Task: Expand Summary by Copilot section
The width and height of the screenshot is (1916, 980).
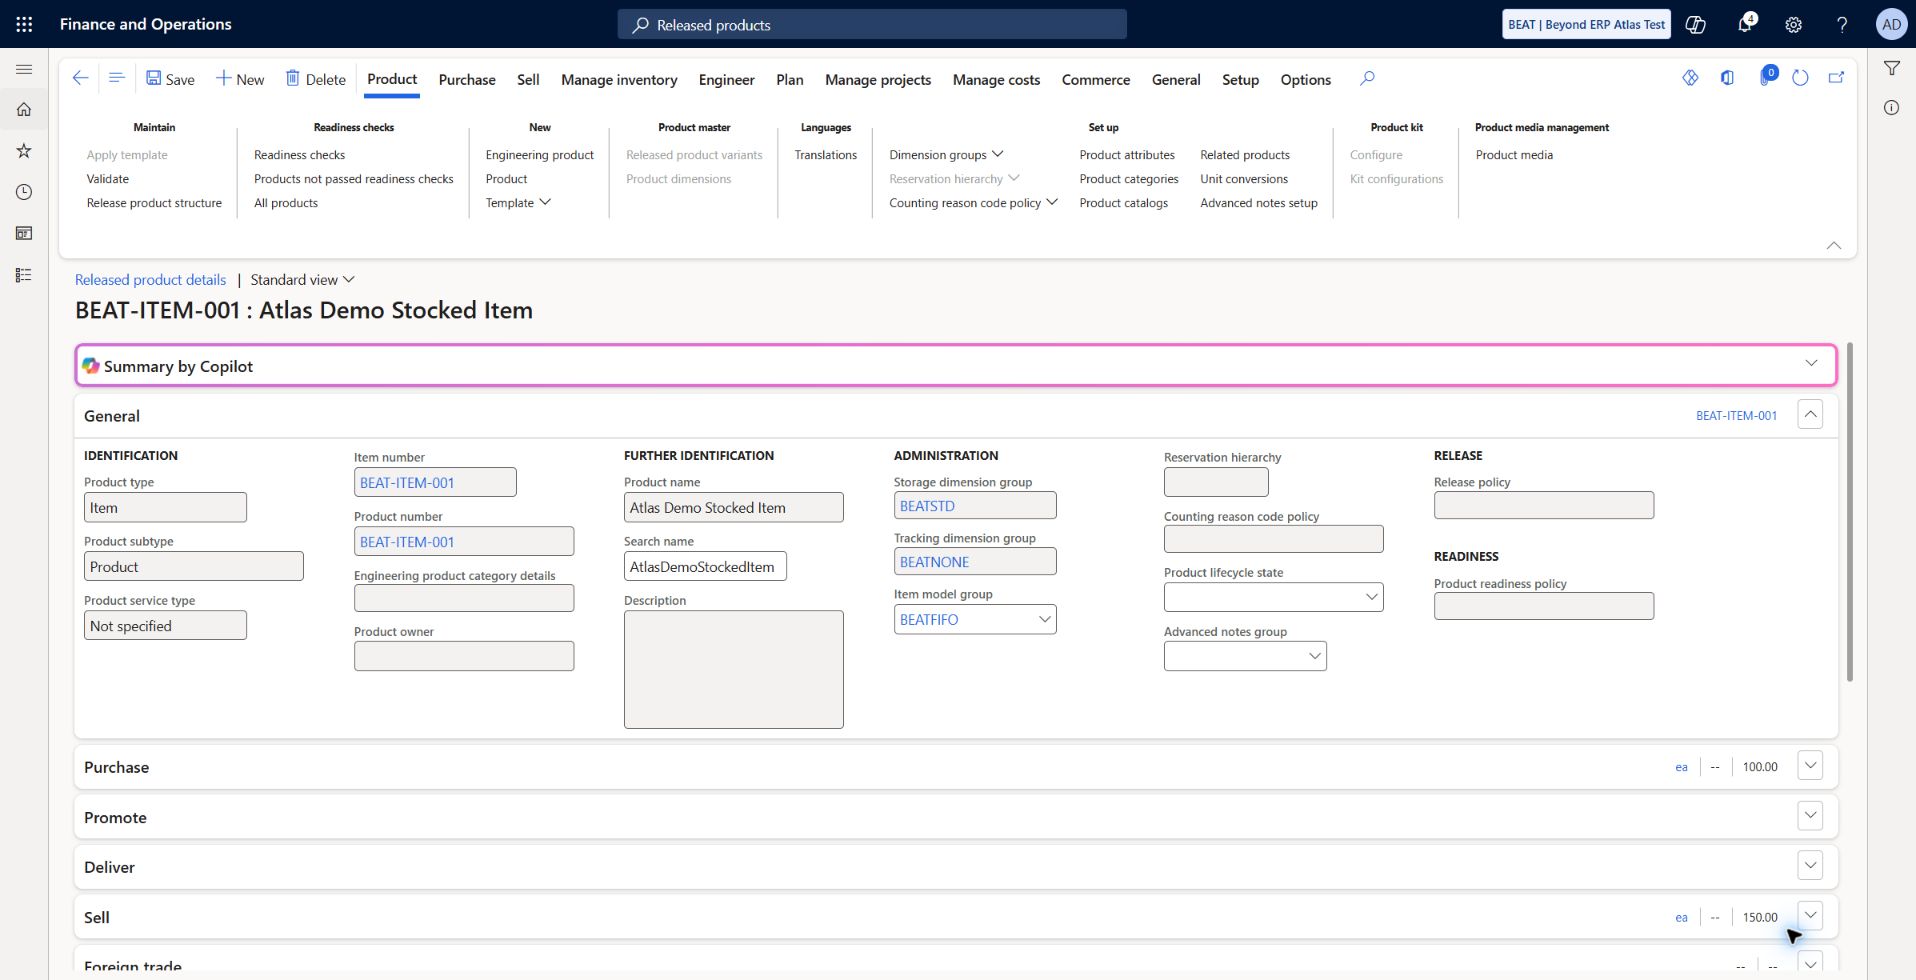Action: [x=1811, y=364]
